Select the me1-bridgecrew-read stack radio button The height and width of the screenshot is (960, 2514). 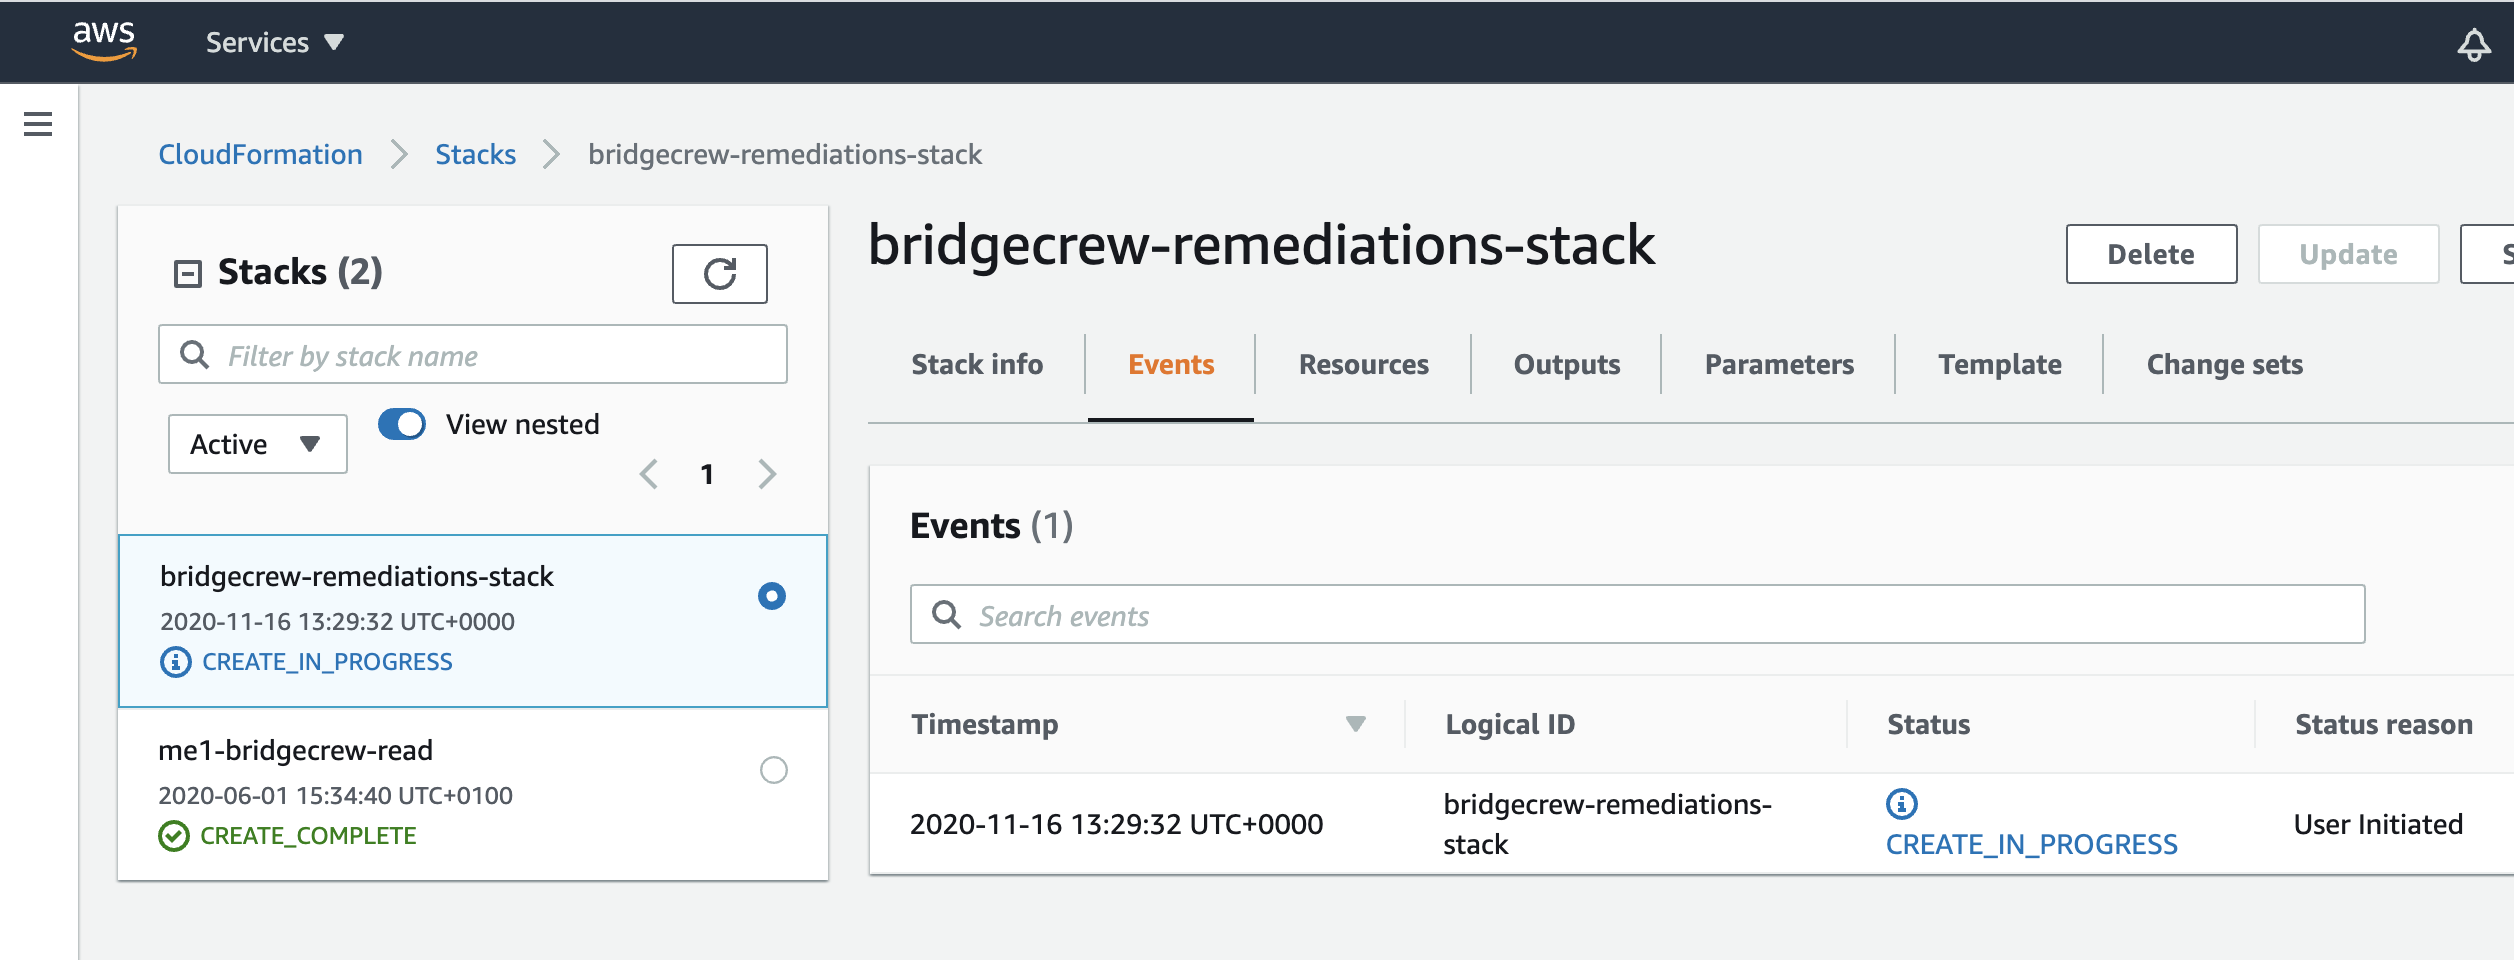[774, 770]
